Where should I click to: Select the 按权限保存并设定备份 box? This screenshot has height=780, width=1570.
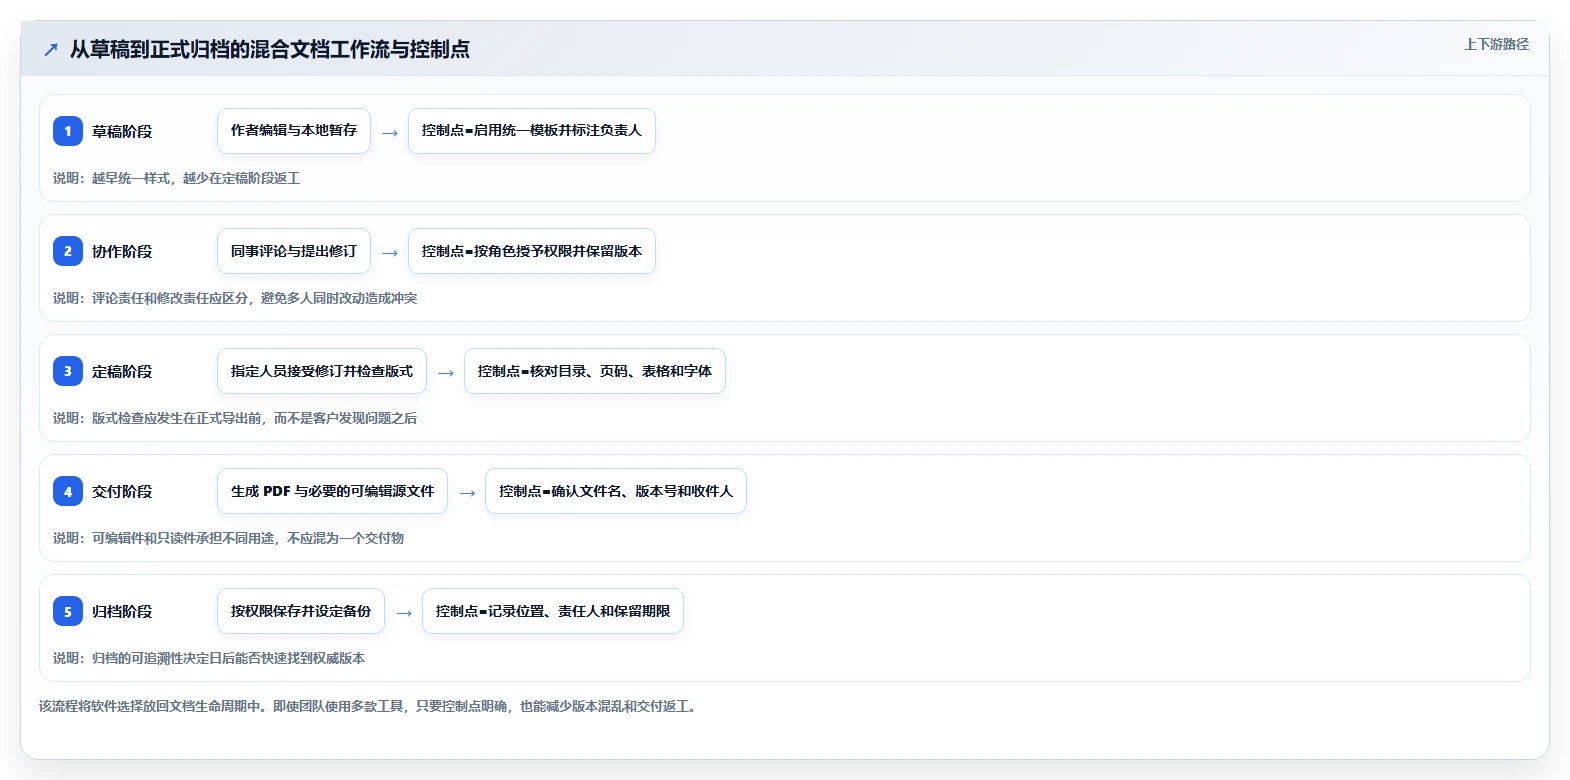[301, 611]
